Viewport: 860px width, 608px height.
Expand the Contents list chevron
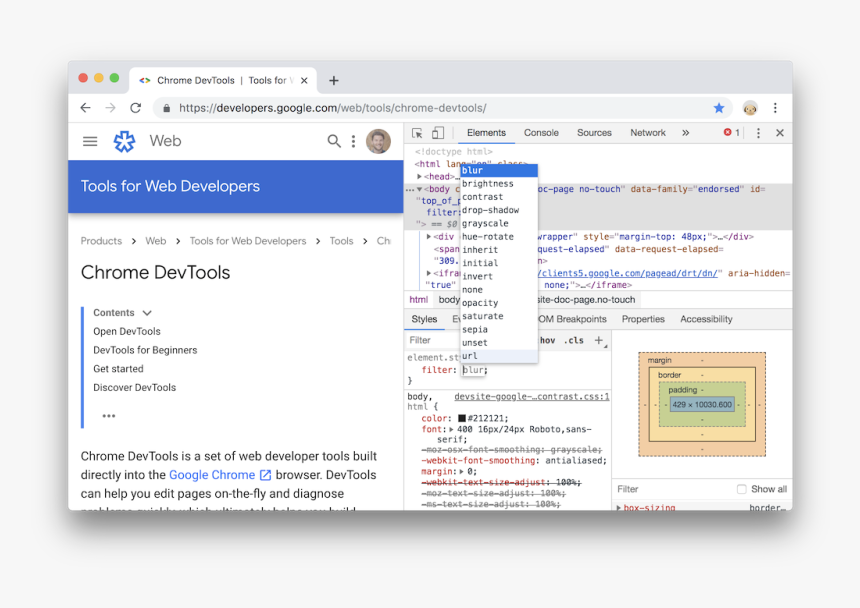click(x=147, y=313)
